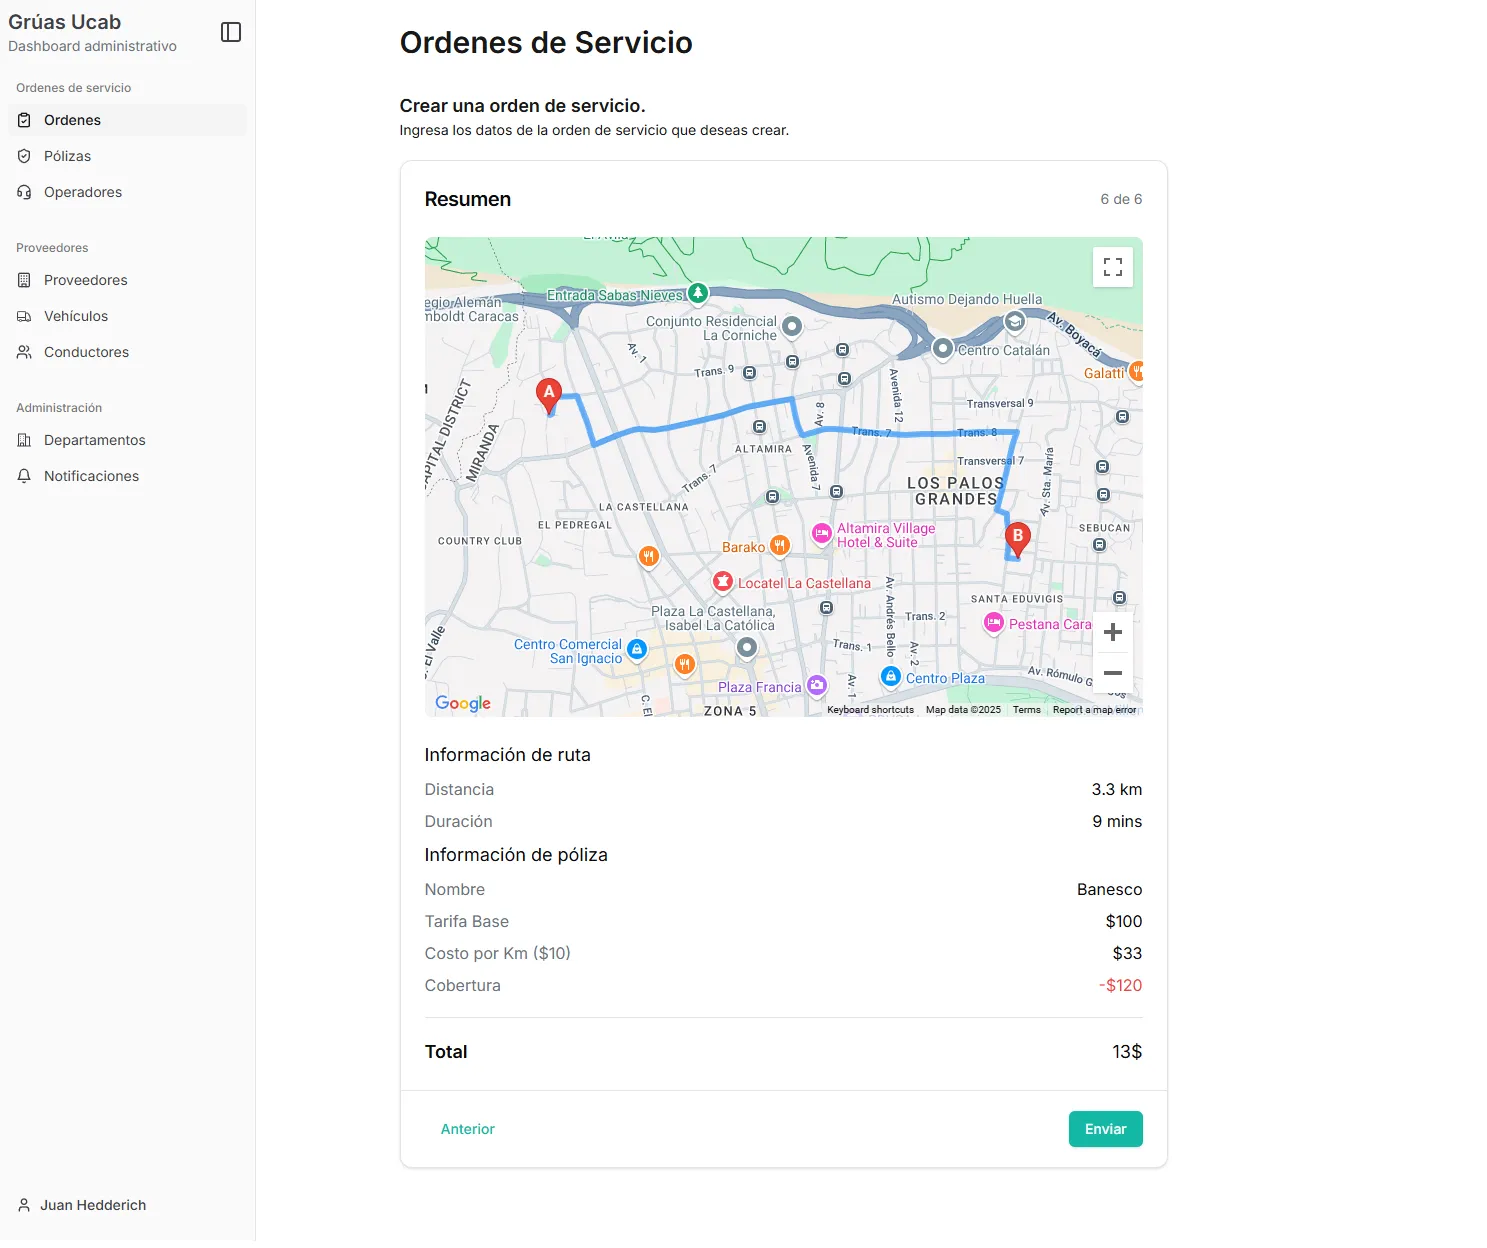This screenshot has height=1248, width=1487.
Task: Click the Conductores users icon
Action: click(24, 352)
